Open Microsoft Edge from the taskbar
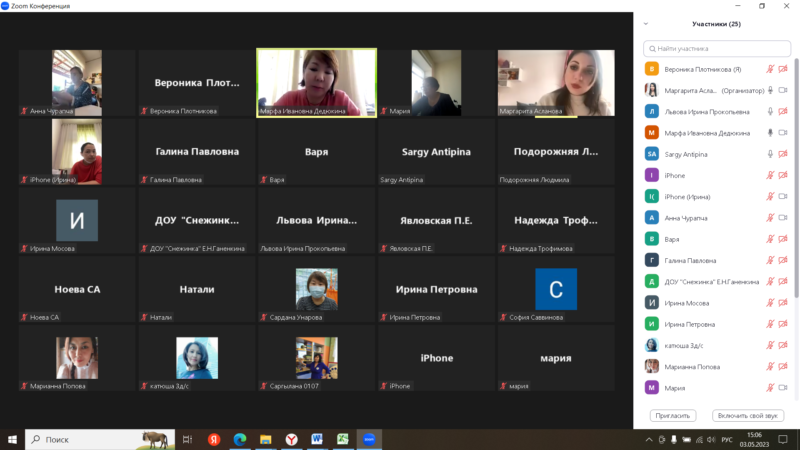Viewport: 800px width, 450px height. [240, 439]
